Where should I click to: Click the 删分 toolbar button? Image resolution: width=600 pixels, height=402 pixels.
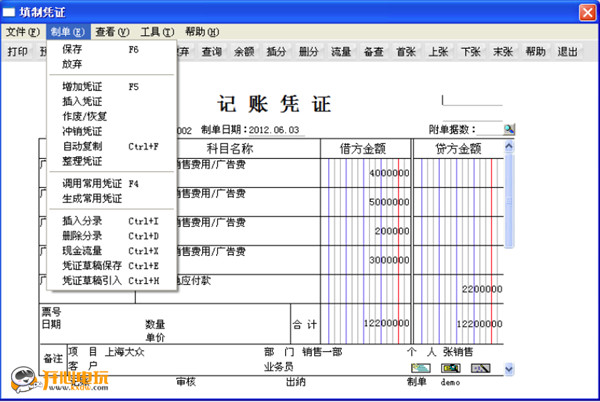tap(308, 52)
